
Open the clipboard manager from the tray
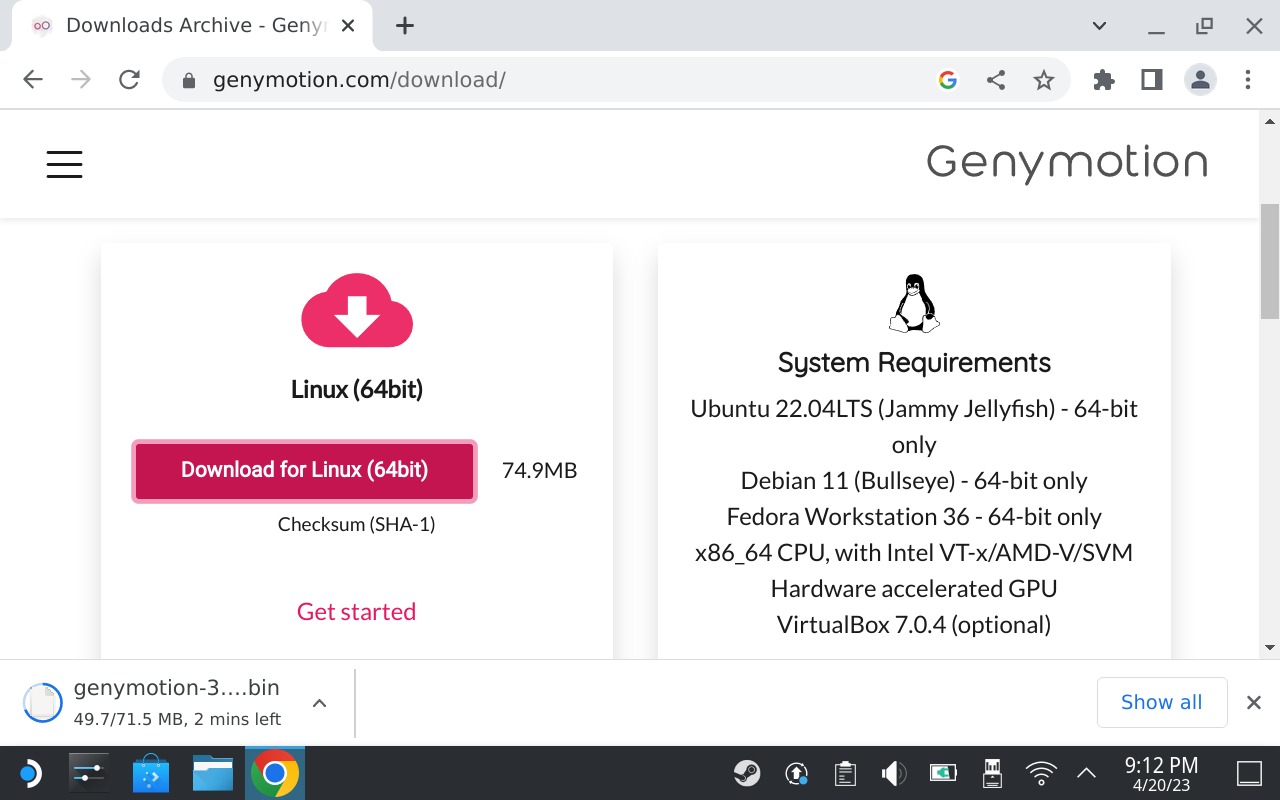click(844, 773)
